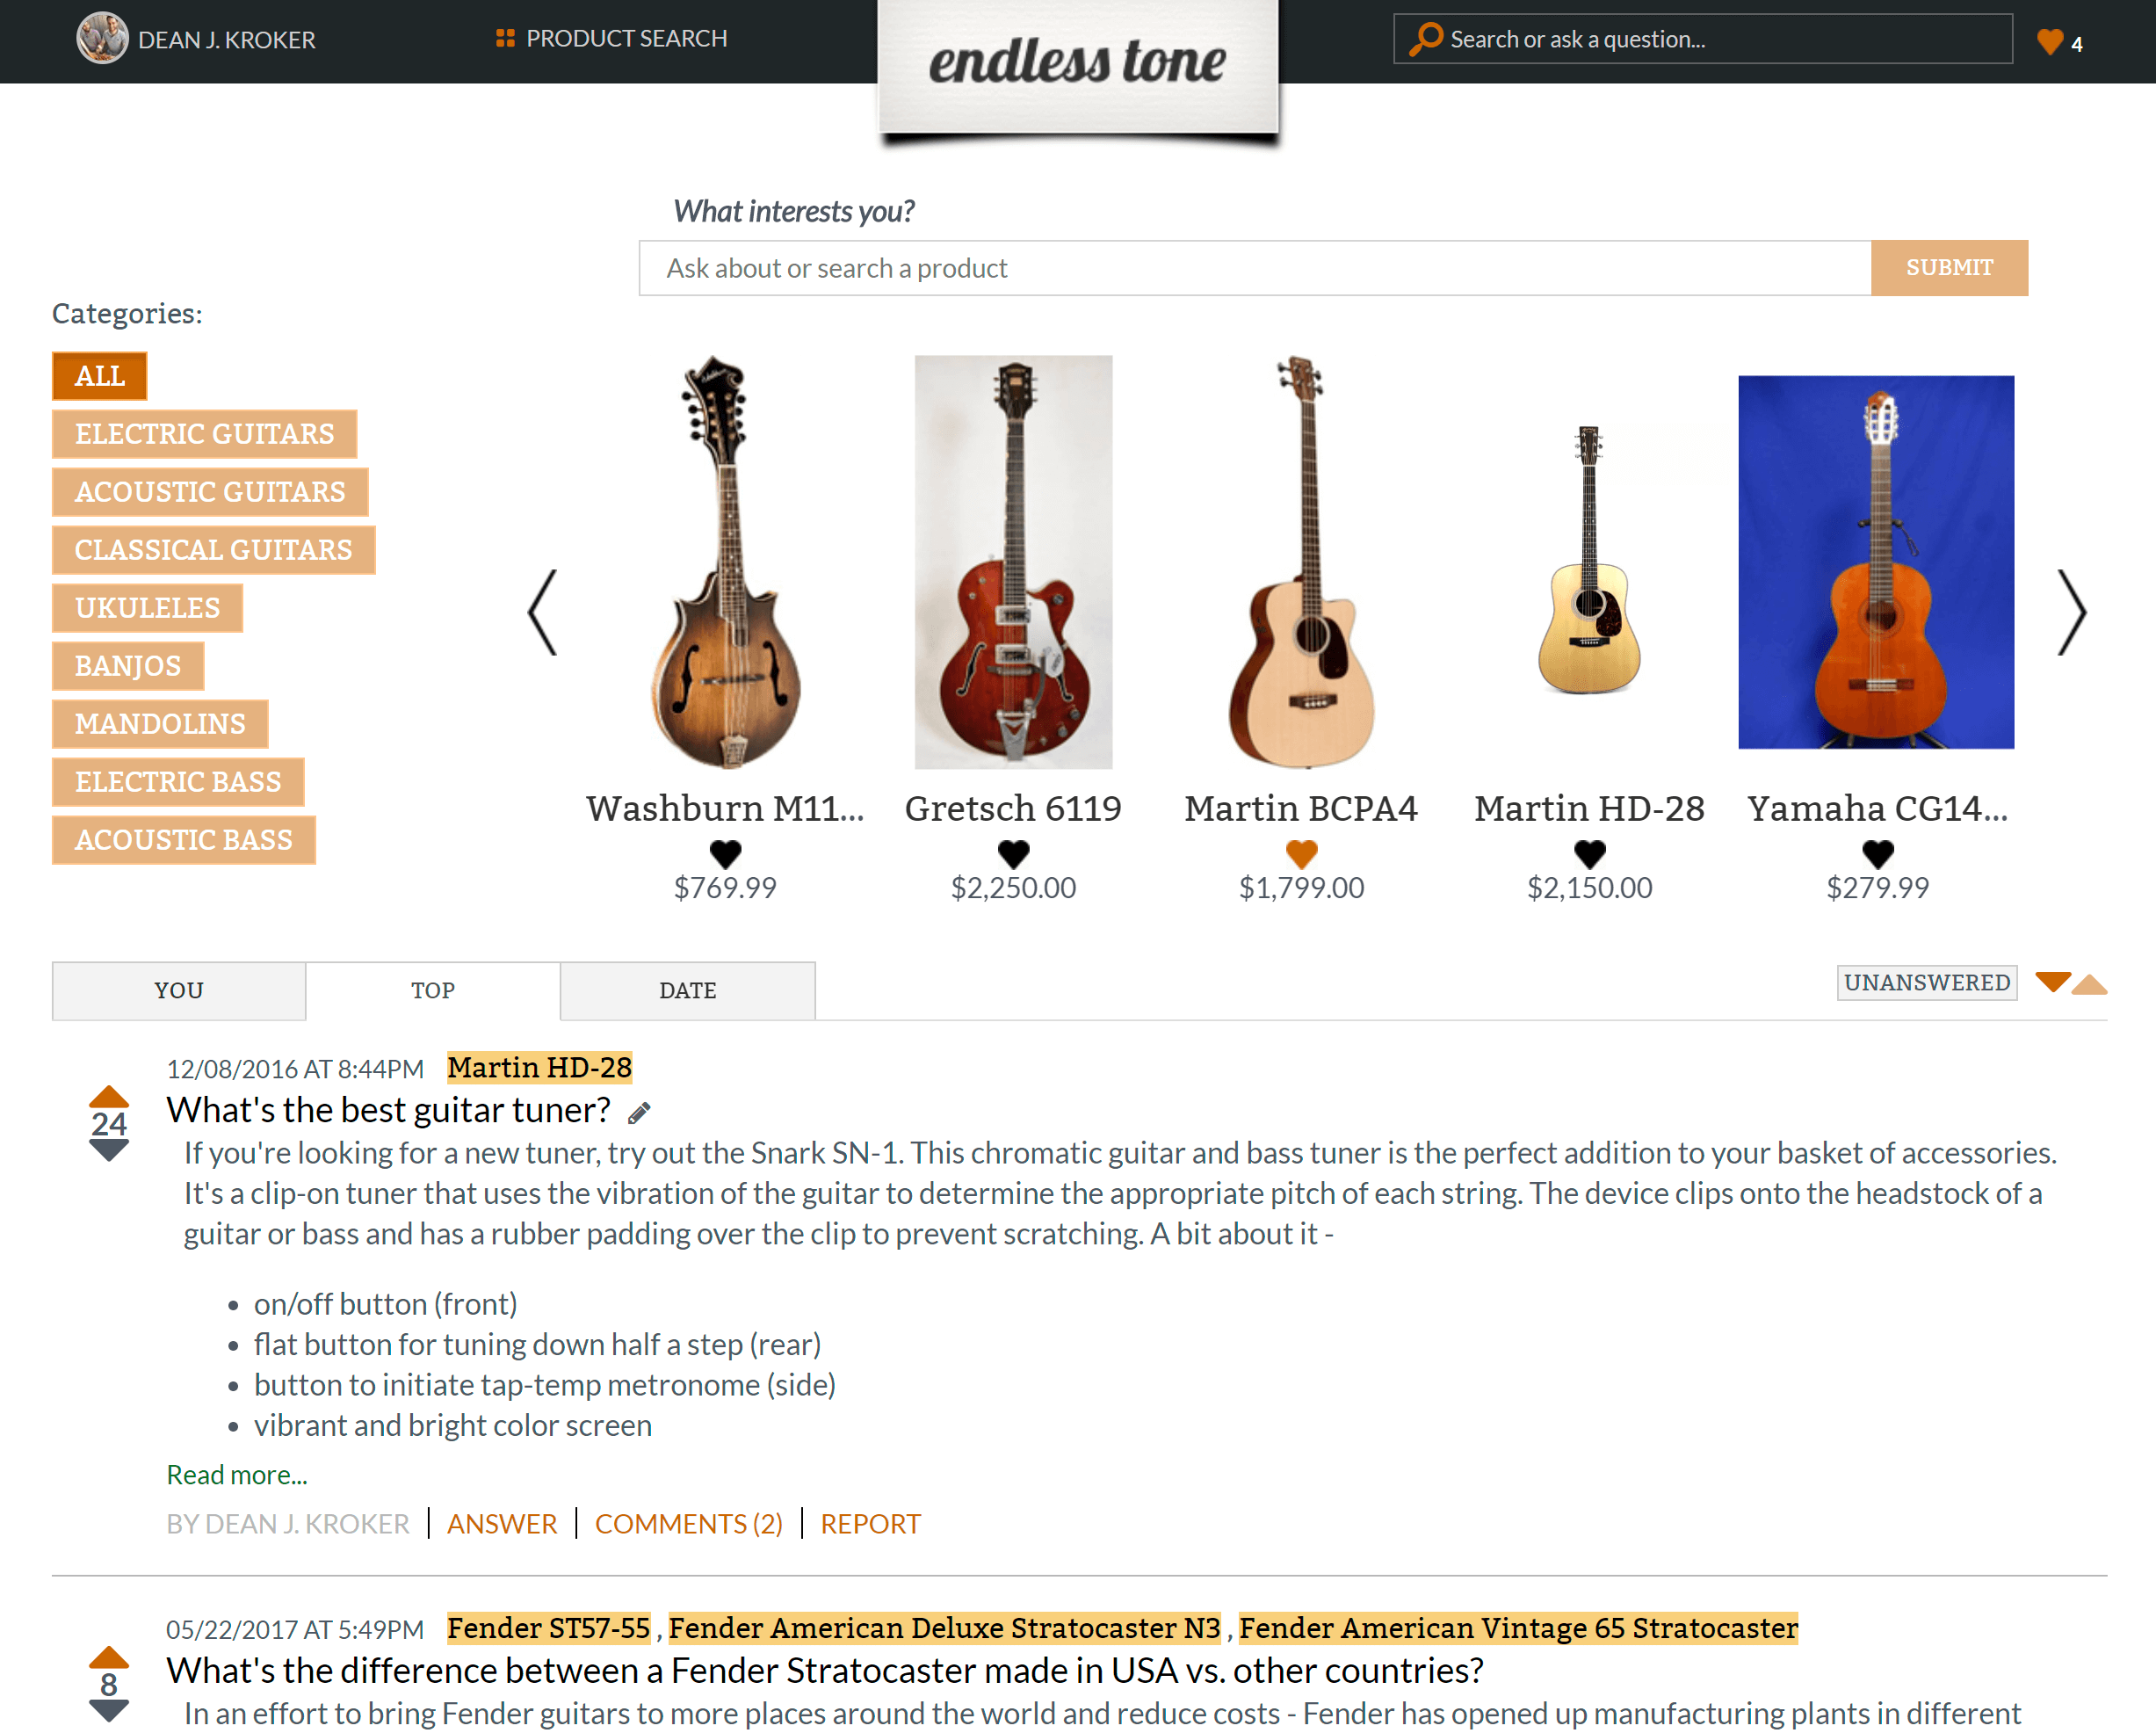Click the pencil edit icon on best guitar tuner question
Screen dimensions: 2156x1733
coord(640,1113)
